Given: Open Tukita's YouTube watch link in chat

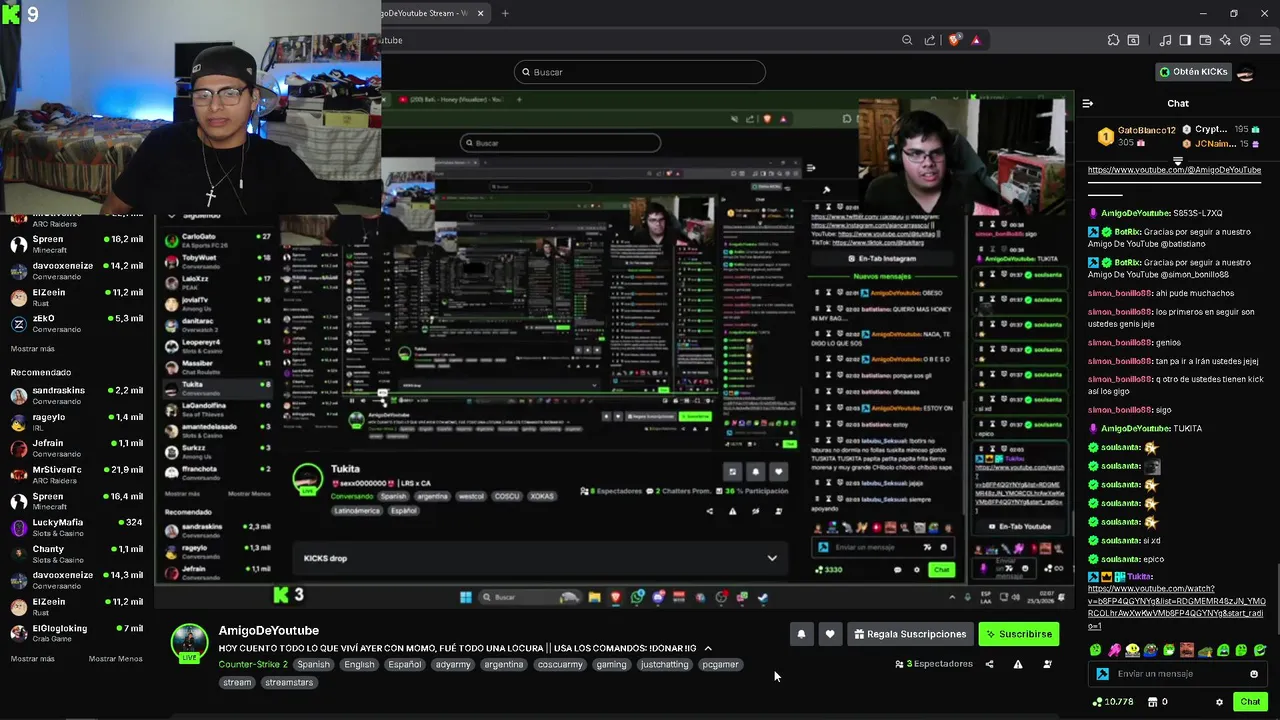Looking at the screenshot, I should click(1176, 607).
